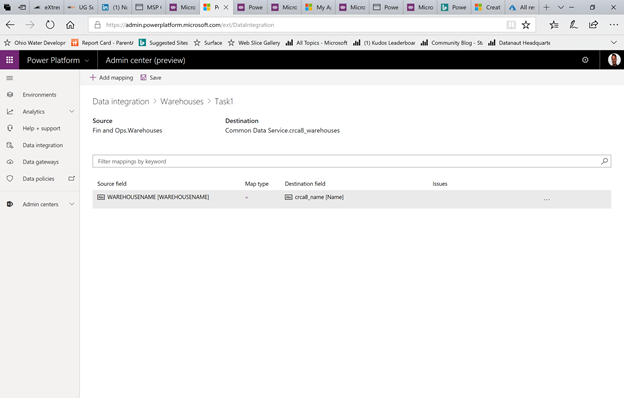Click the share page icon
This screenshot has width=624, height=398.
(x=593, y=25)
